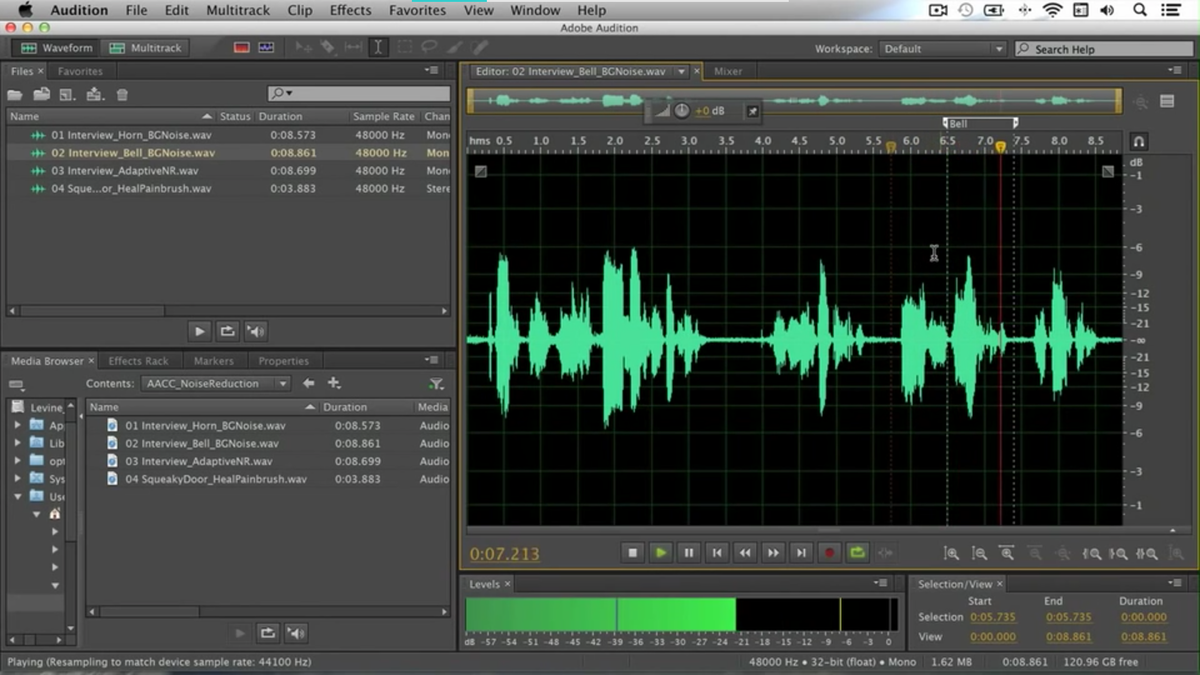Image resolution: width=1200 pixels, height=675 pixels.
Task: Click the Zoom In at In Point icon
Action: (x=1093, y=552)
